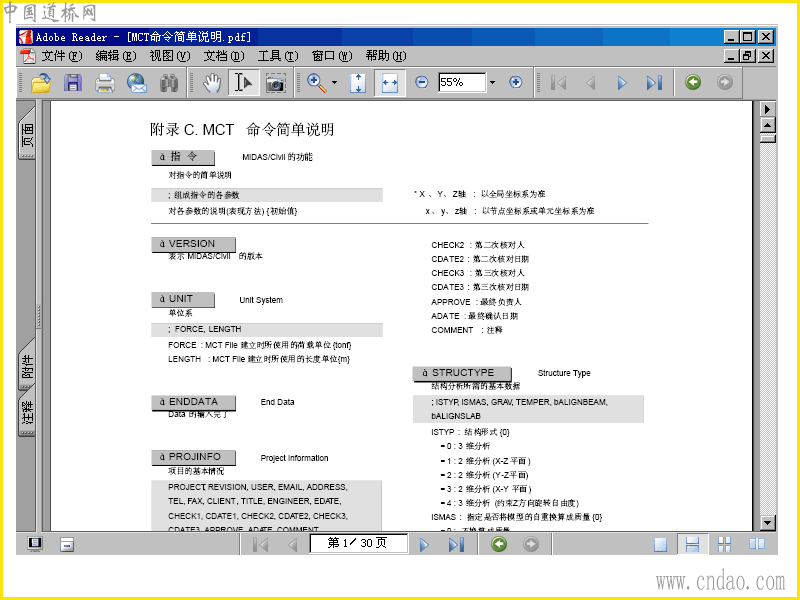Click the PROJINFO heading in document

(193, 457)
